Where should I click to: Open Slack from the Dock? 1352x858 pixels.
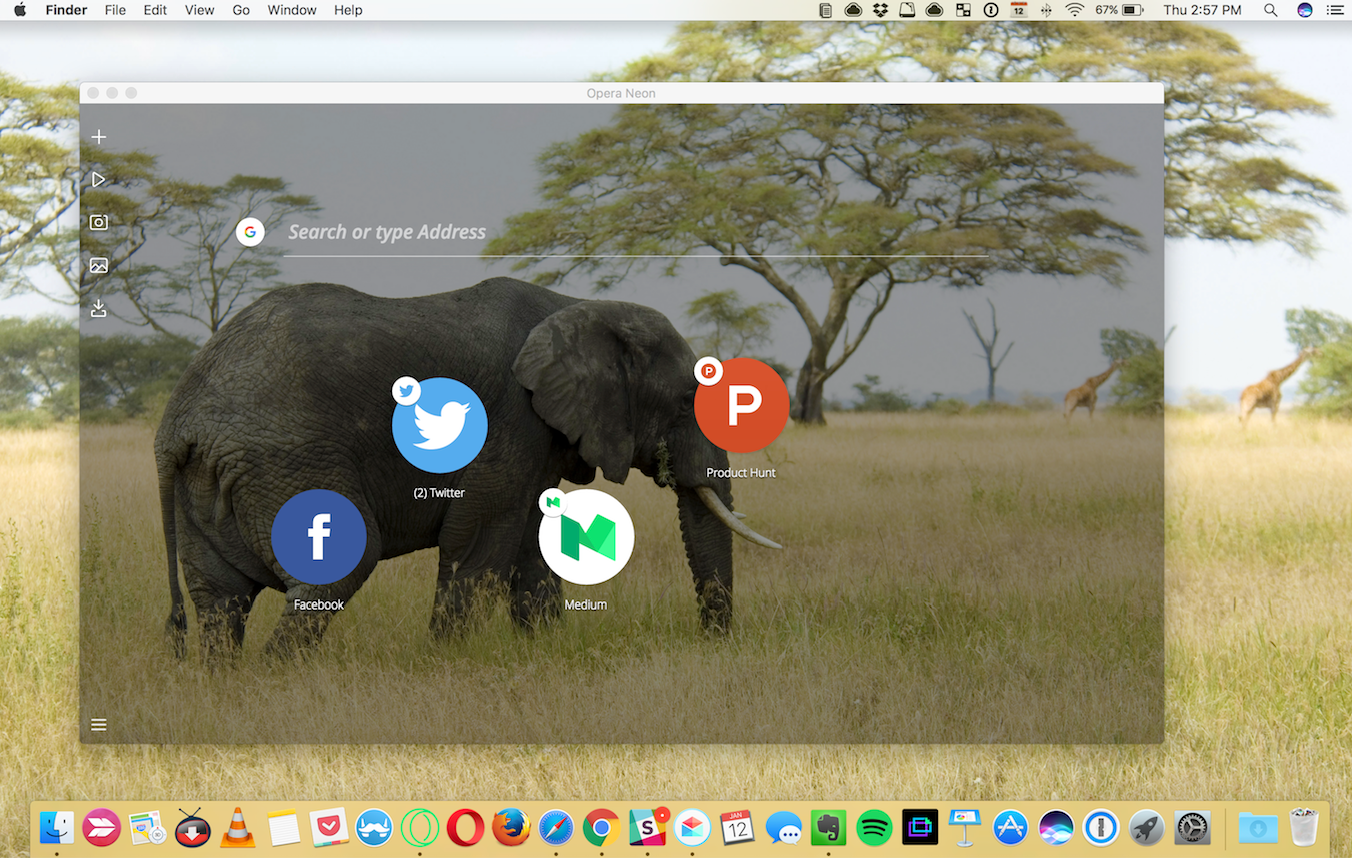[647, 827]
